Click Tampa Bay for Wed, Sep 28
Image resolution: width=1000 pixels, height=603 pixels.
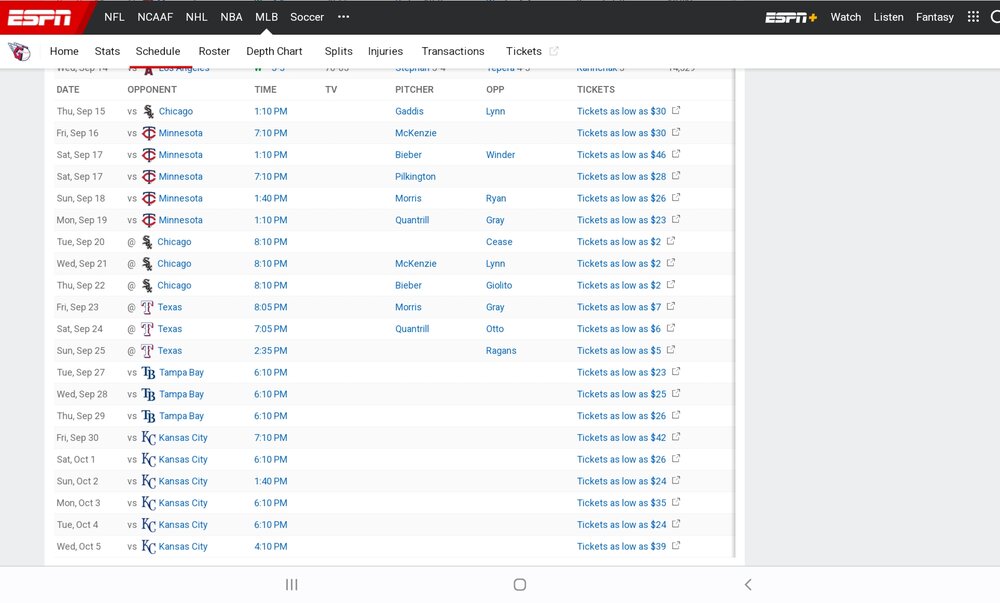click(181, 395)
